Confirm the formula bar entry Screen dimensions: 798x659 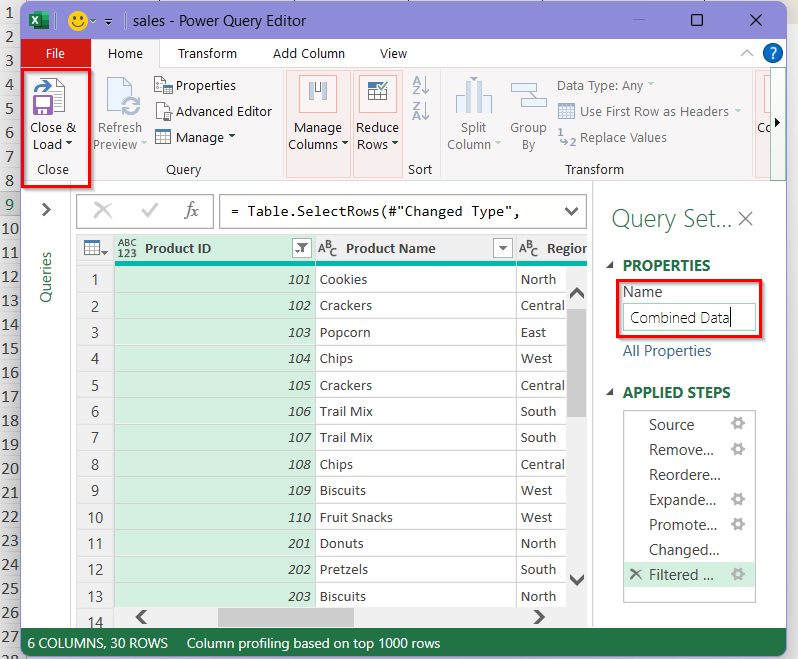coord(149,210)
